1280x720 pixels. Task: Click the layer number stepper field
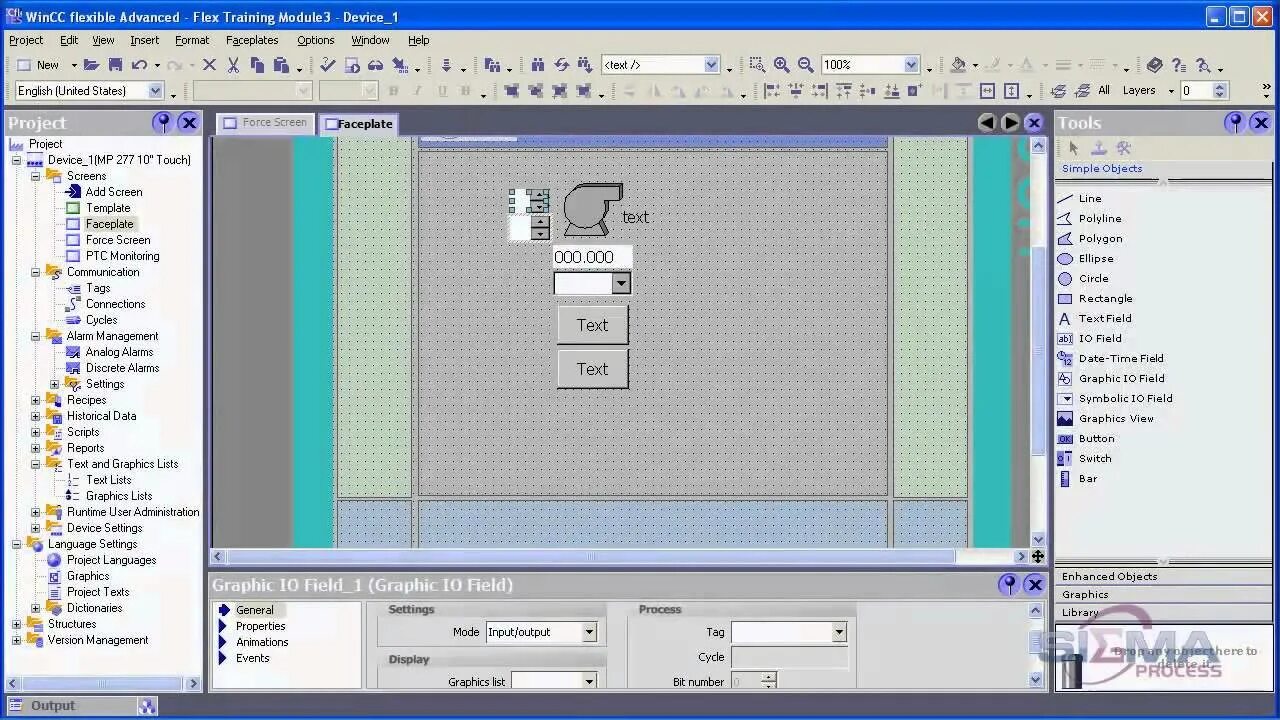1204,91
